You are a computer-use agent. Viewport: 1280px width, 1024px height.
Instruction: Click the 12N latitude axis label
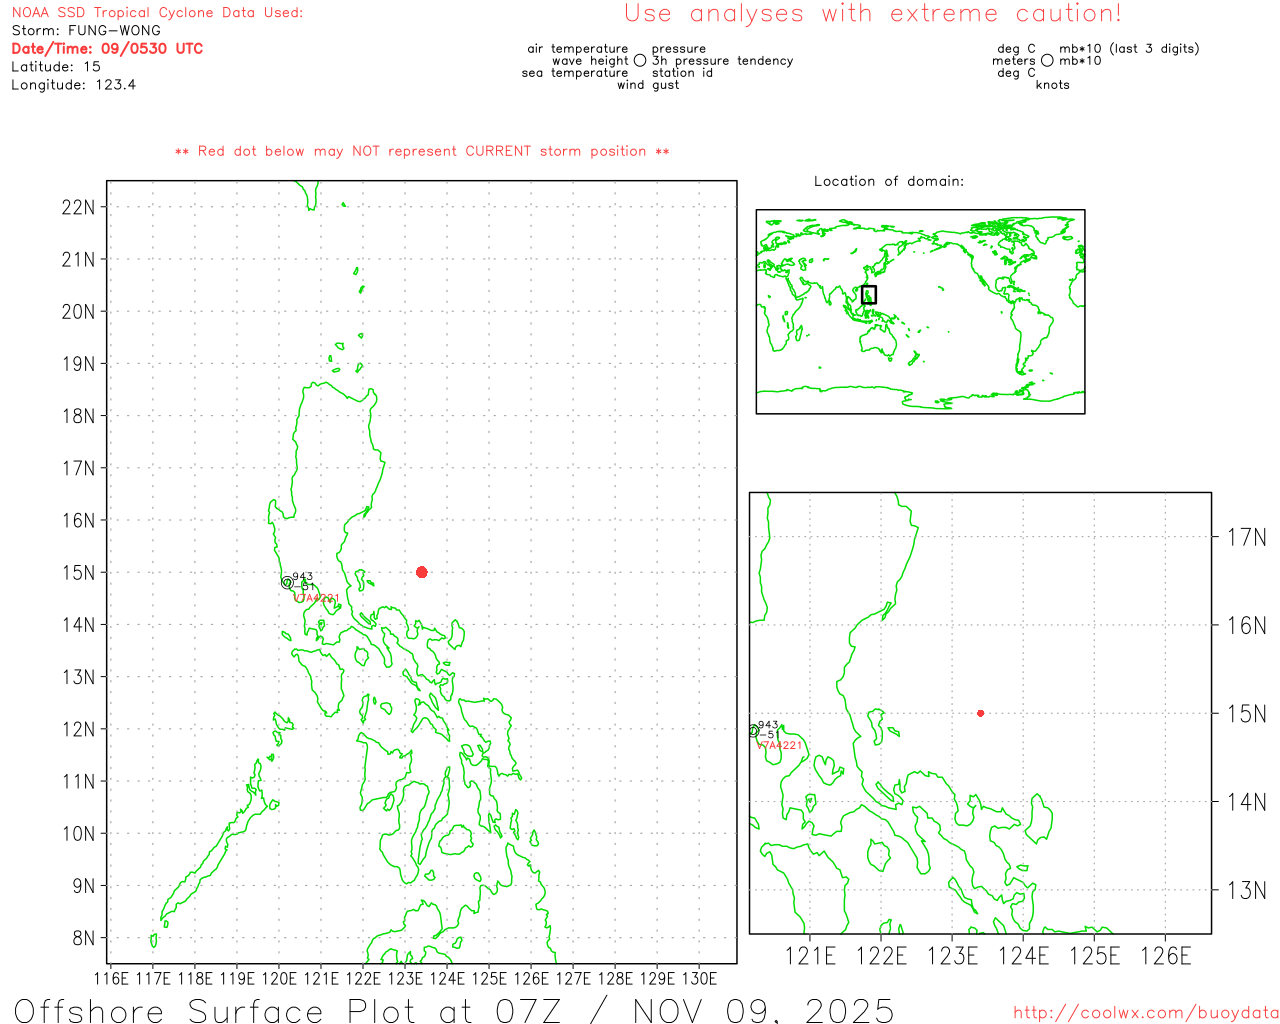tap(78, 729)
